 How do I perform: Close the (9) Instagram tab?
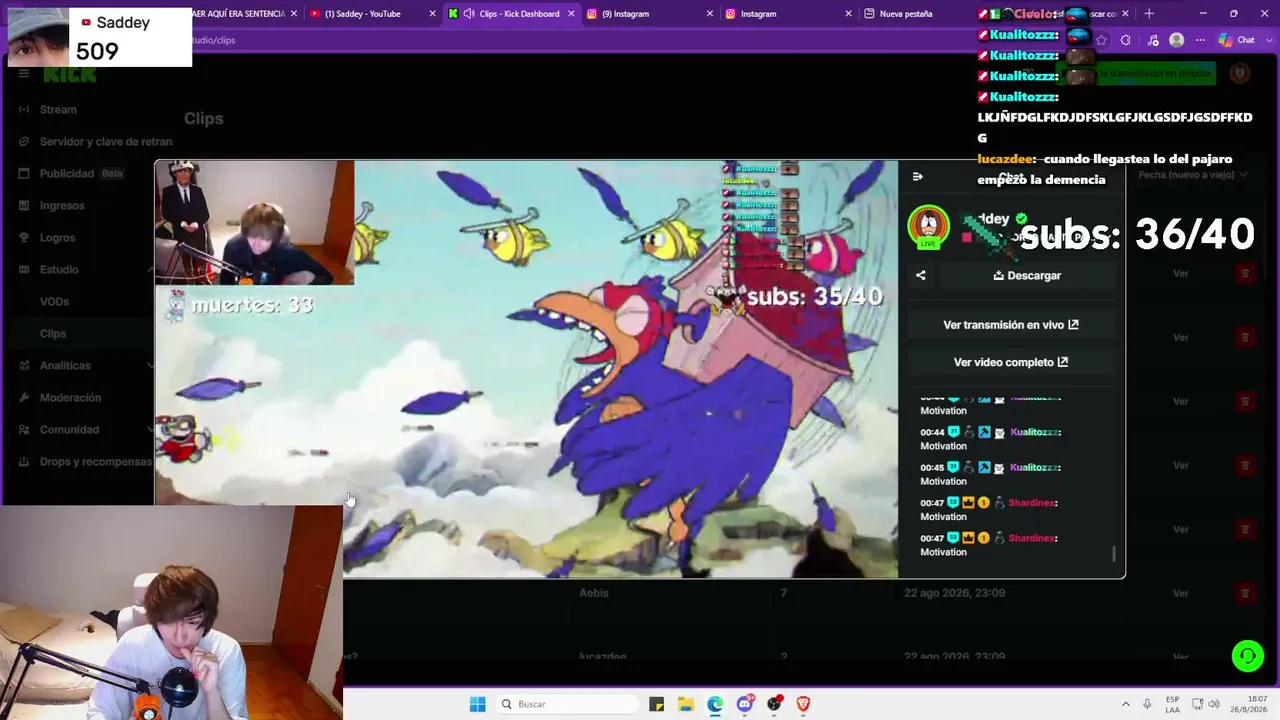[709, 14]
